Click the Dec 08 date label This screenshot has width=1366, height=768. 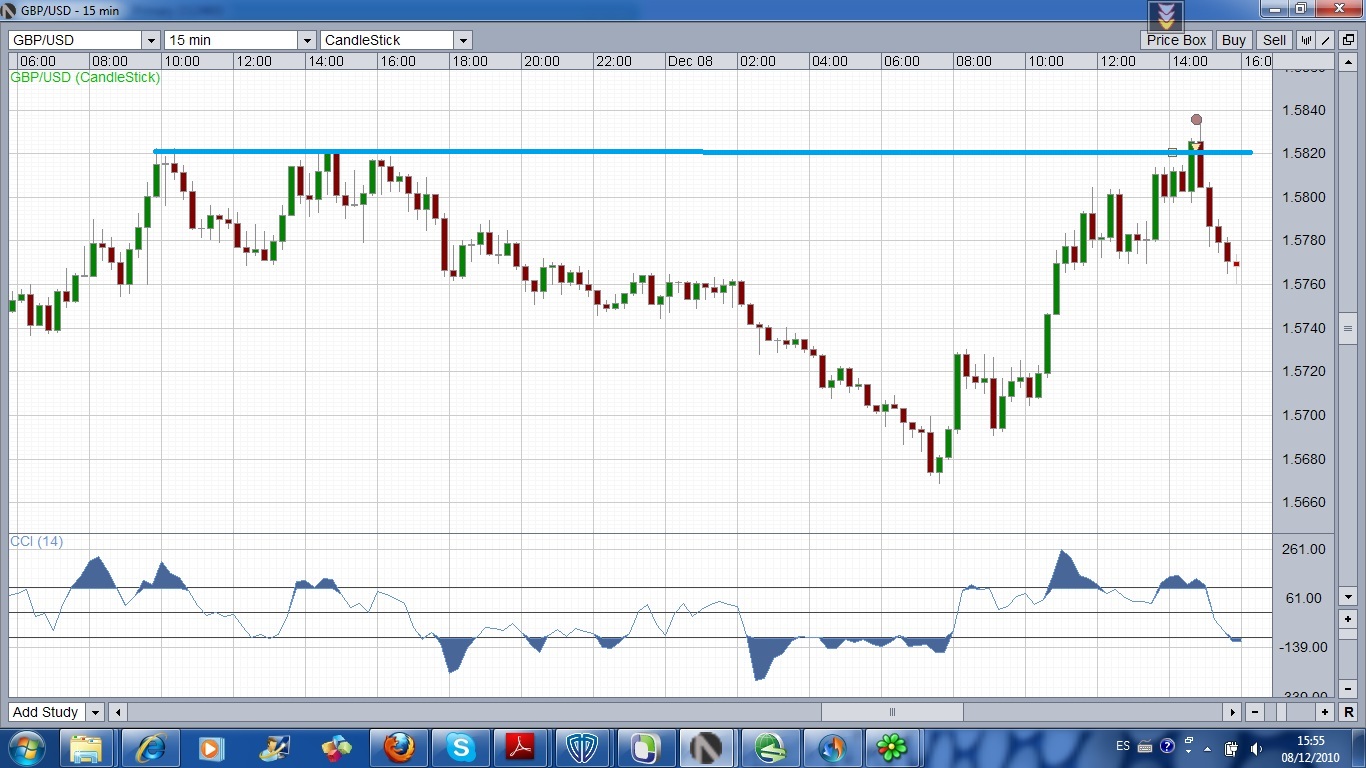tap(690, 61)
